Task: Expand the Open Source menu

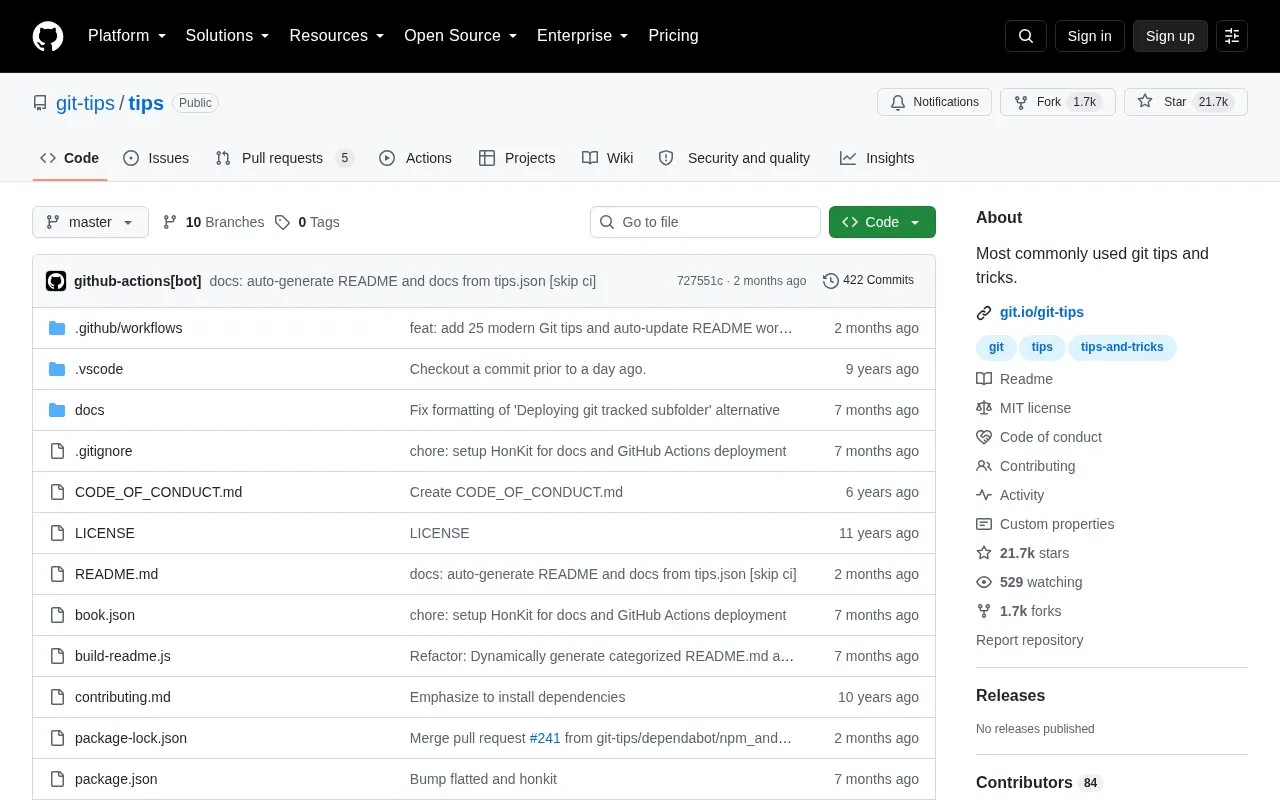Action: click(x=461, y=36)
